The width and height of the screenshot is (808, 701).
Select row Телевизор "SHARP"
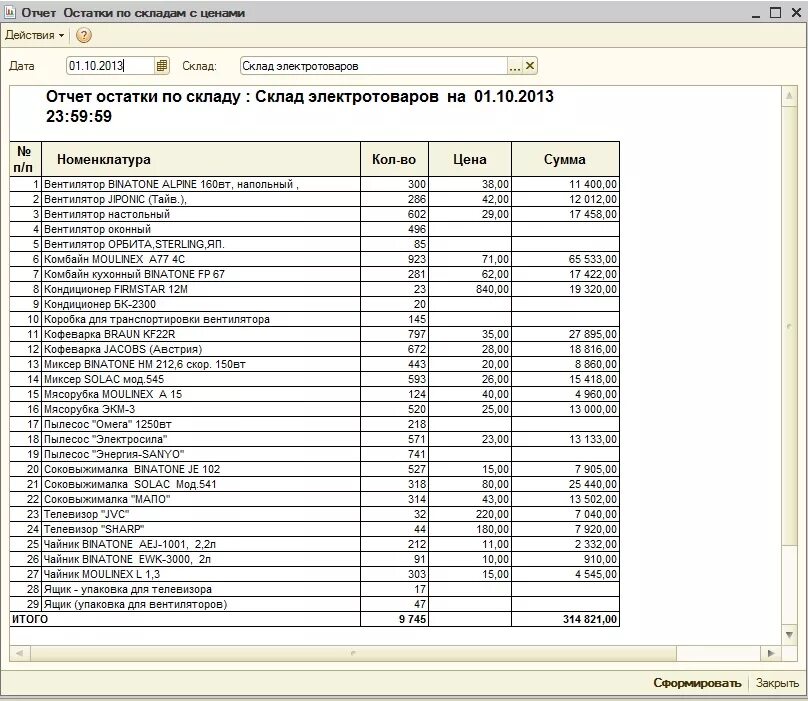tap(314, 529)
